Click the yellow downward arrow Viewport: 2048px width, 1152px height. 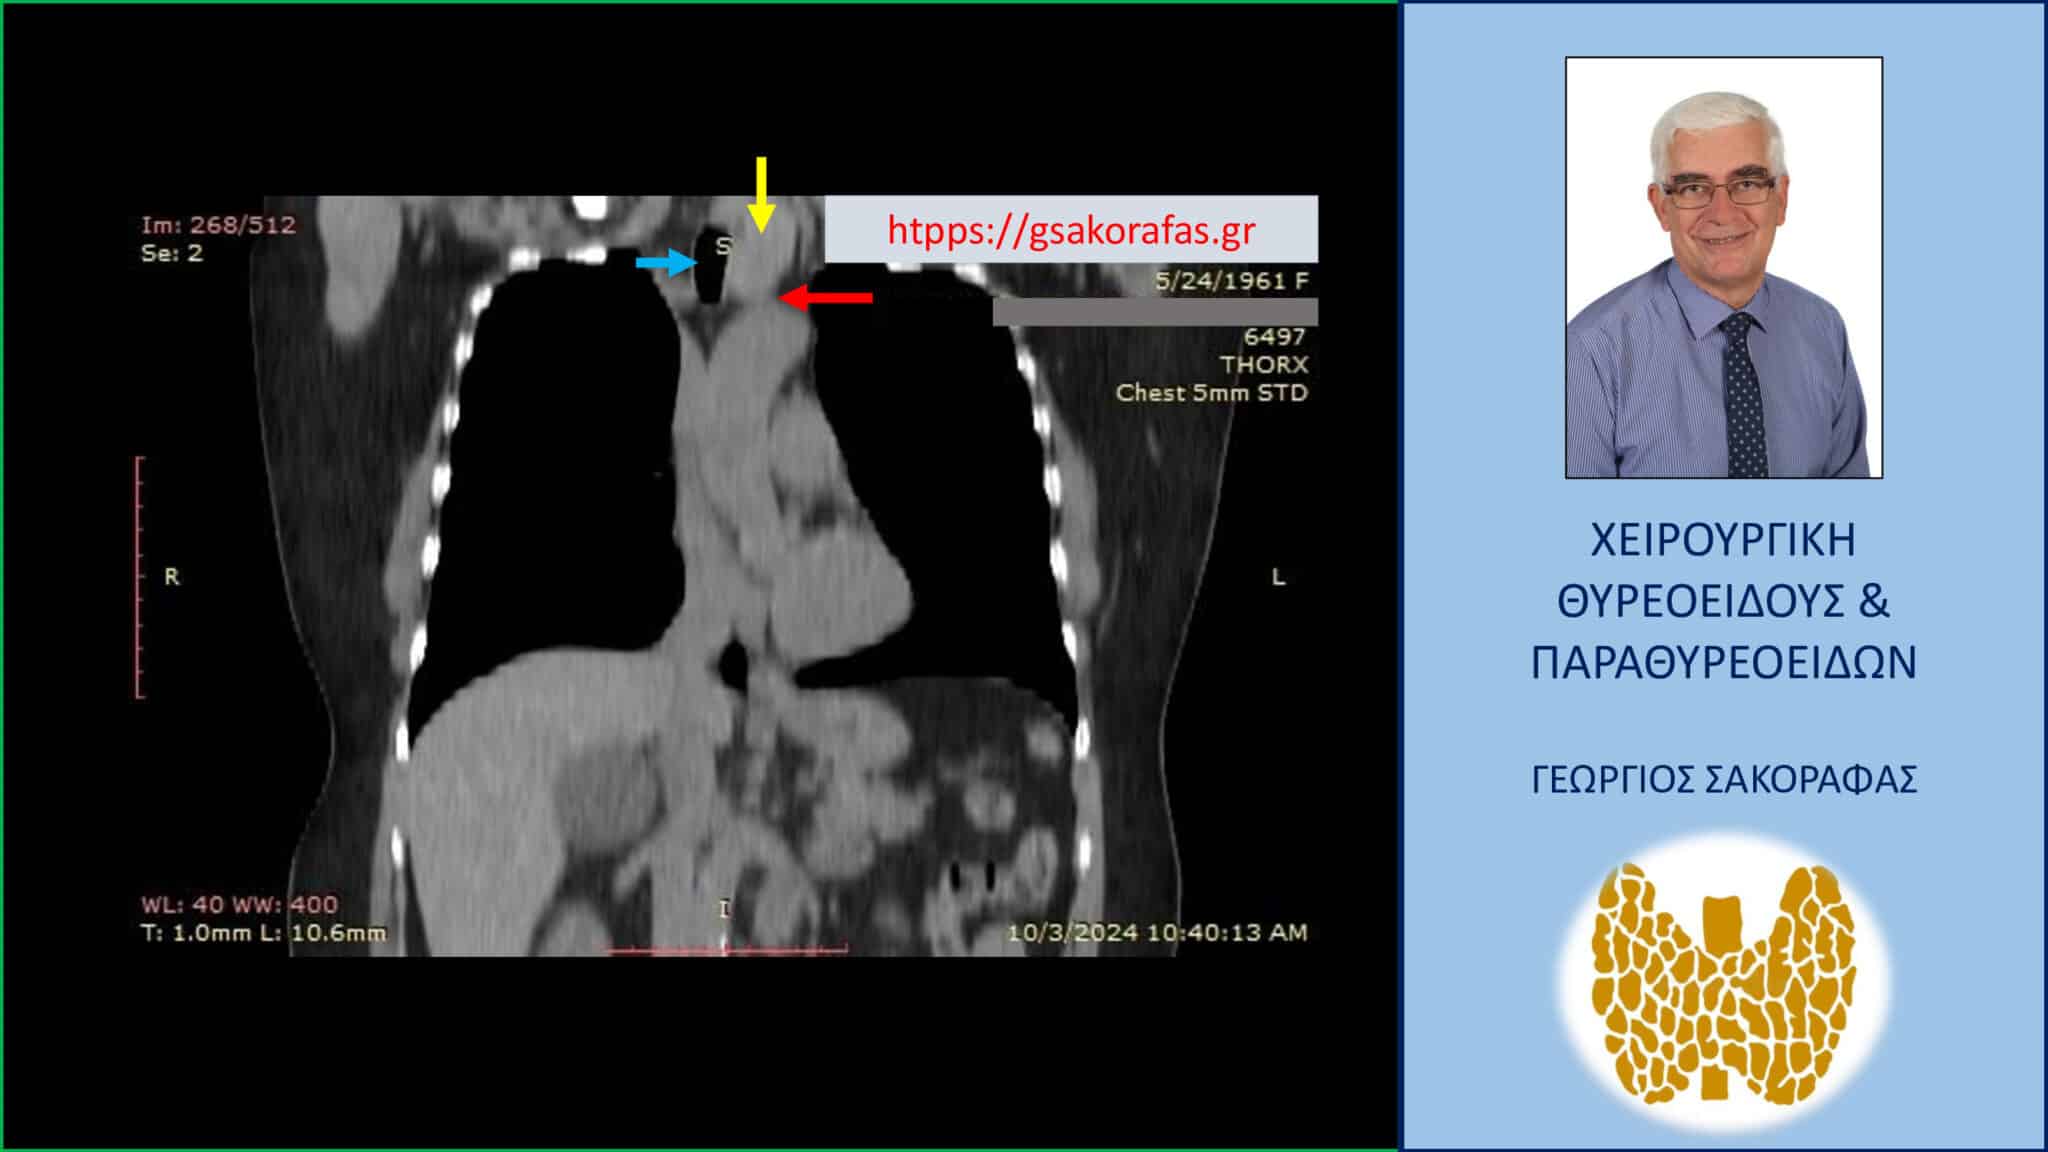pos(761,194)
